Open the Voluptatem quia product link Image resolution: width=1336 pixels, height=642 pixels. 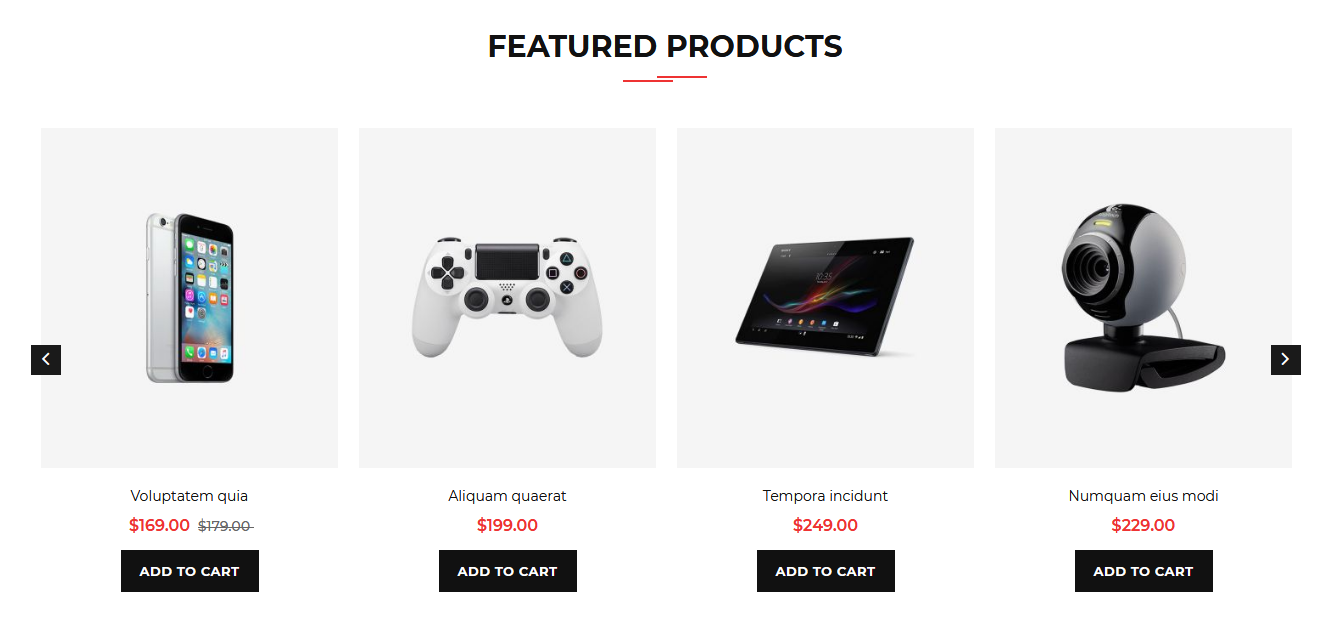189,495
